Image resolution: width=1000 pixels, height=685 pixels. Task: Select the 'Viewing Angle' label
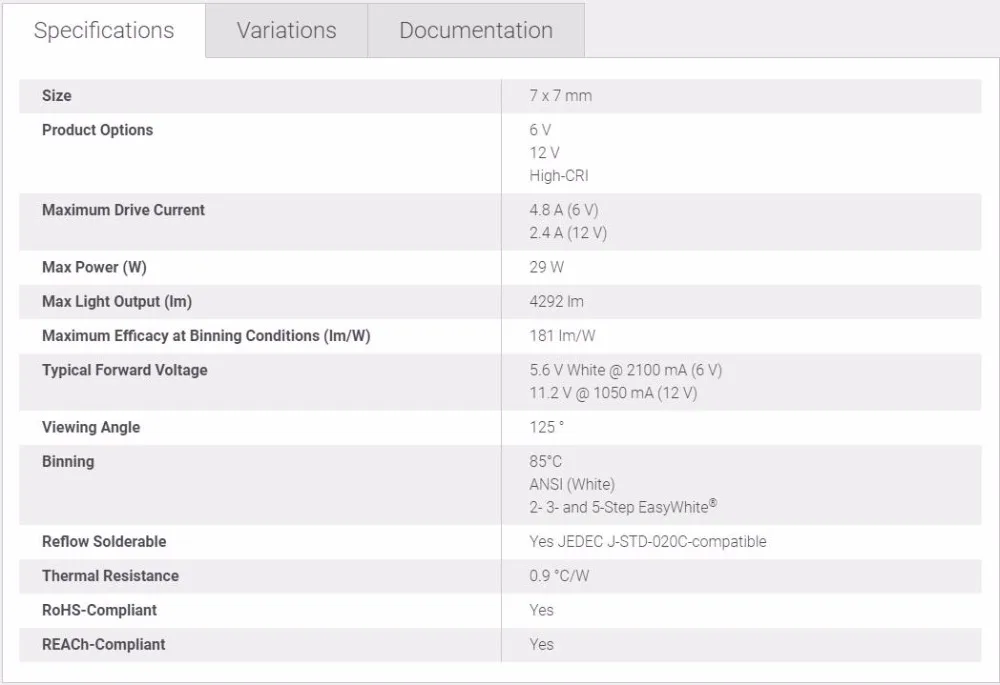(x=91, y=427)
